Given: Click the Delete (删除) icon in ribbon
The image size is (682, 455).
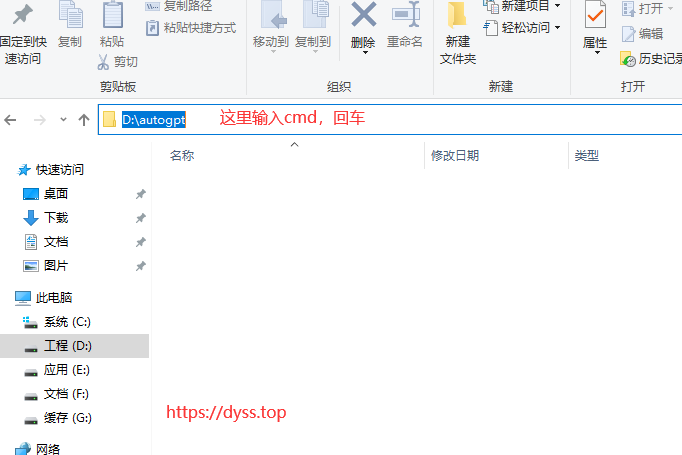Looking at the screenshot, I should (363, 16).
